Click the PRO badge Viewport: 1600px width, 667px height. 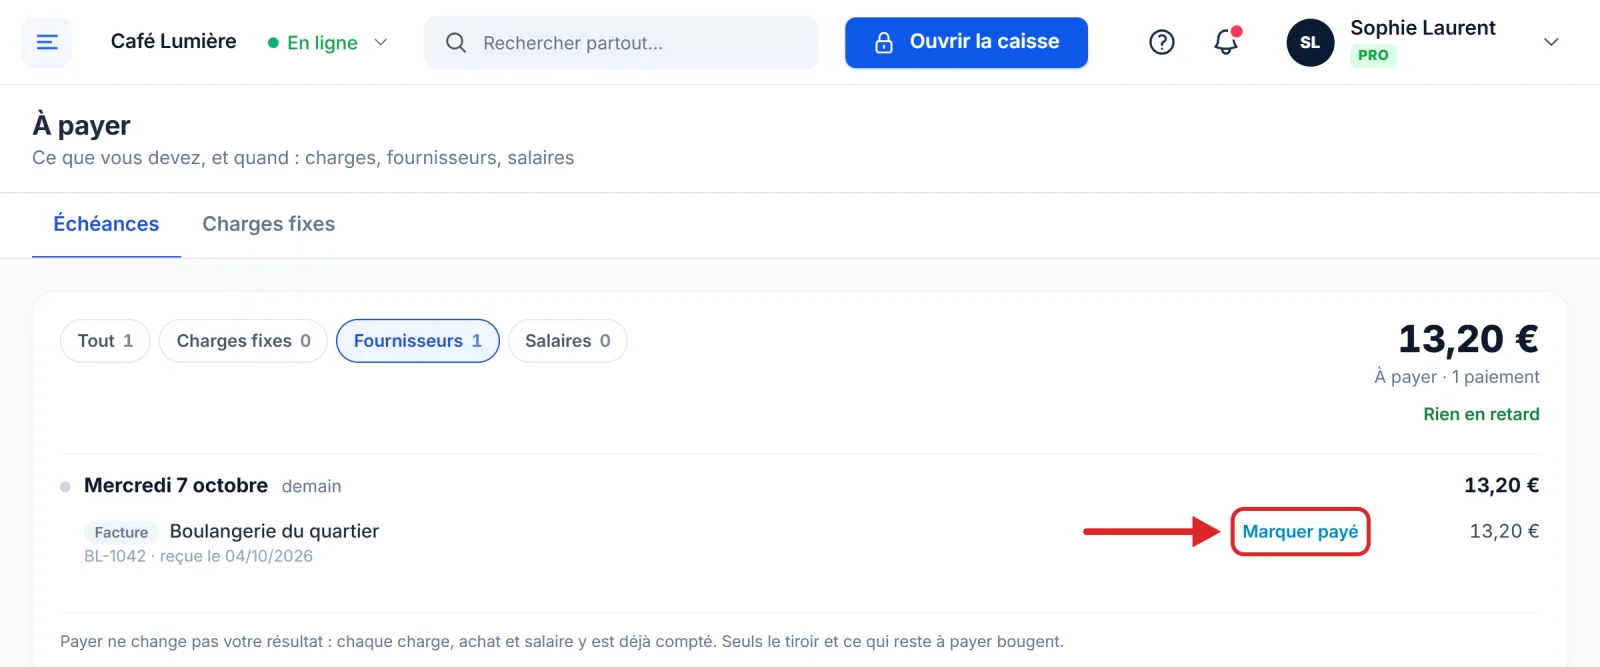[x=1373, y=56]
